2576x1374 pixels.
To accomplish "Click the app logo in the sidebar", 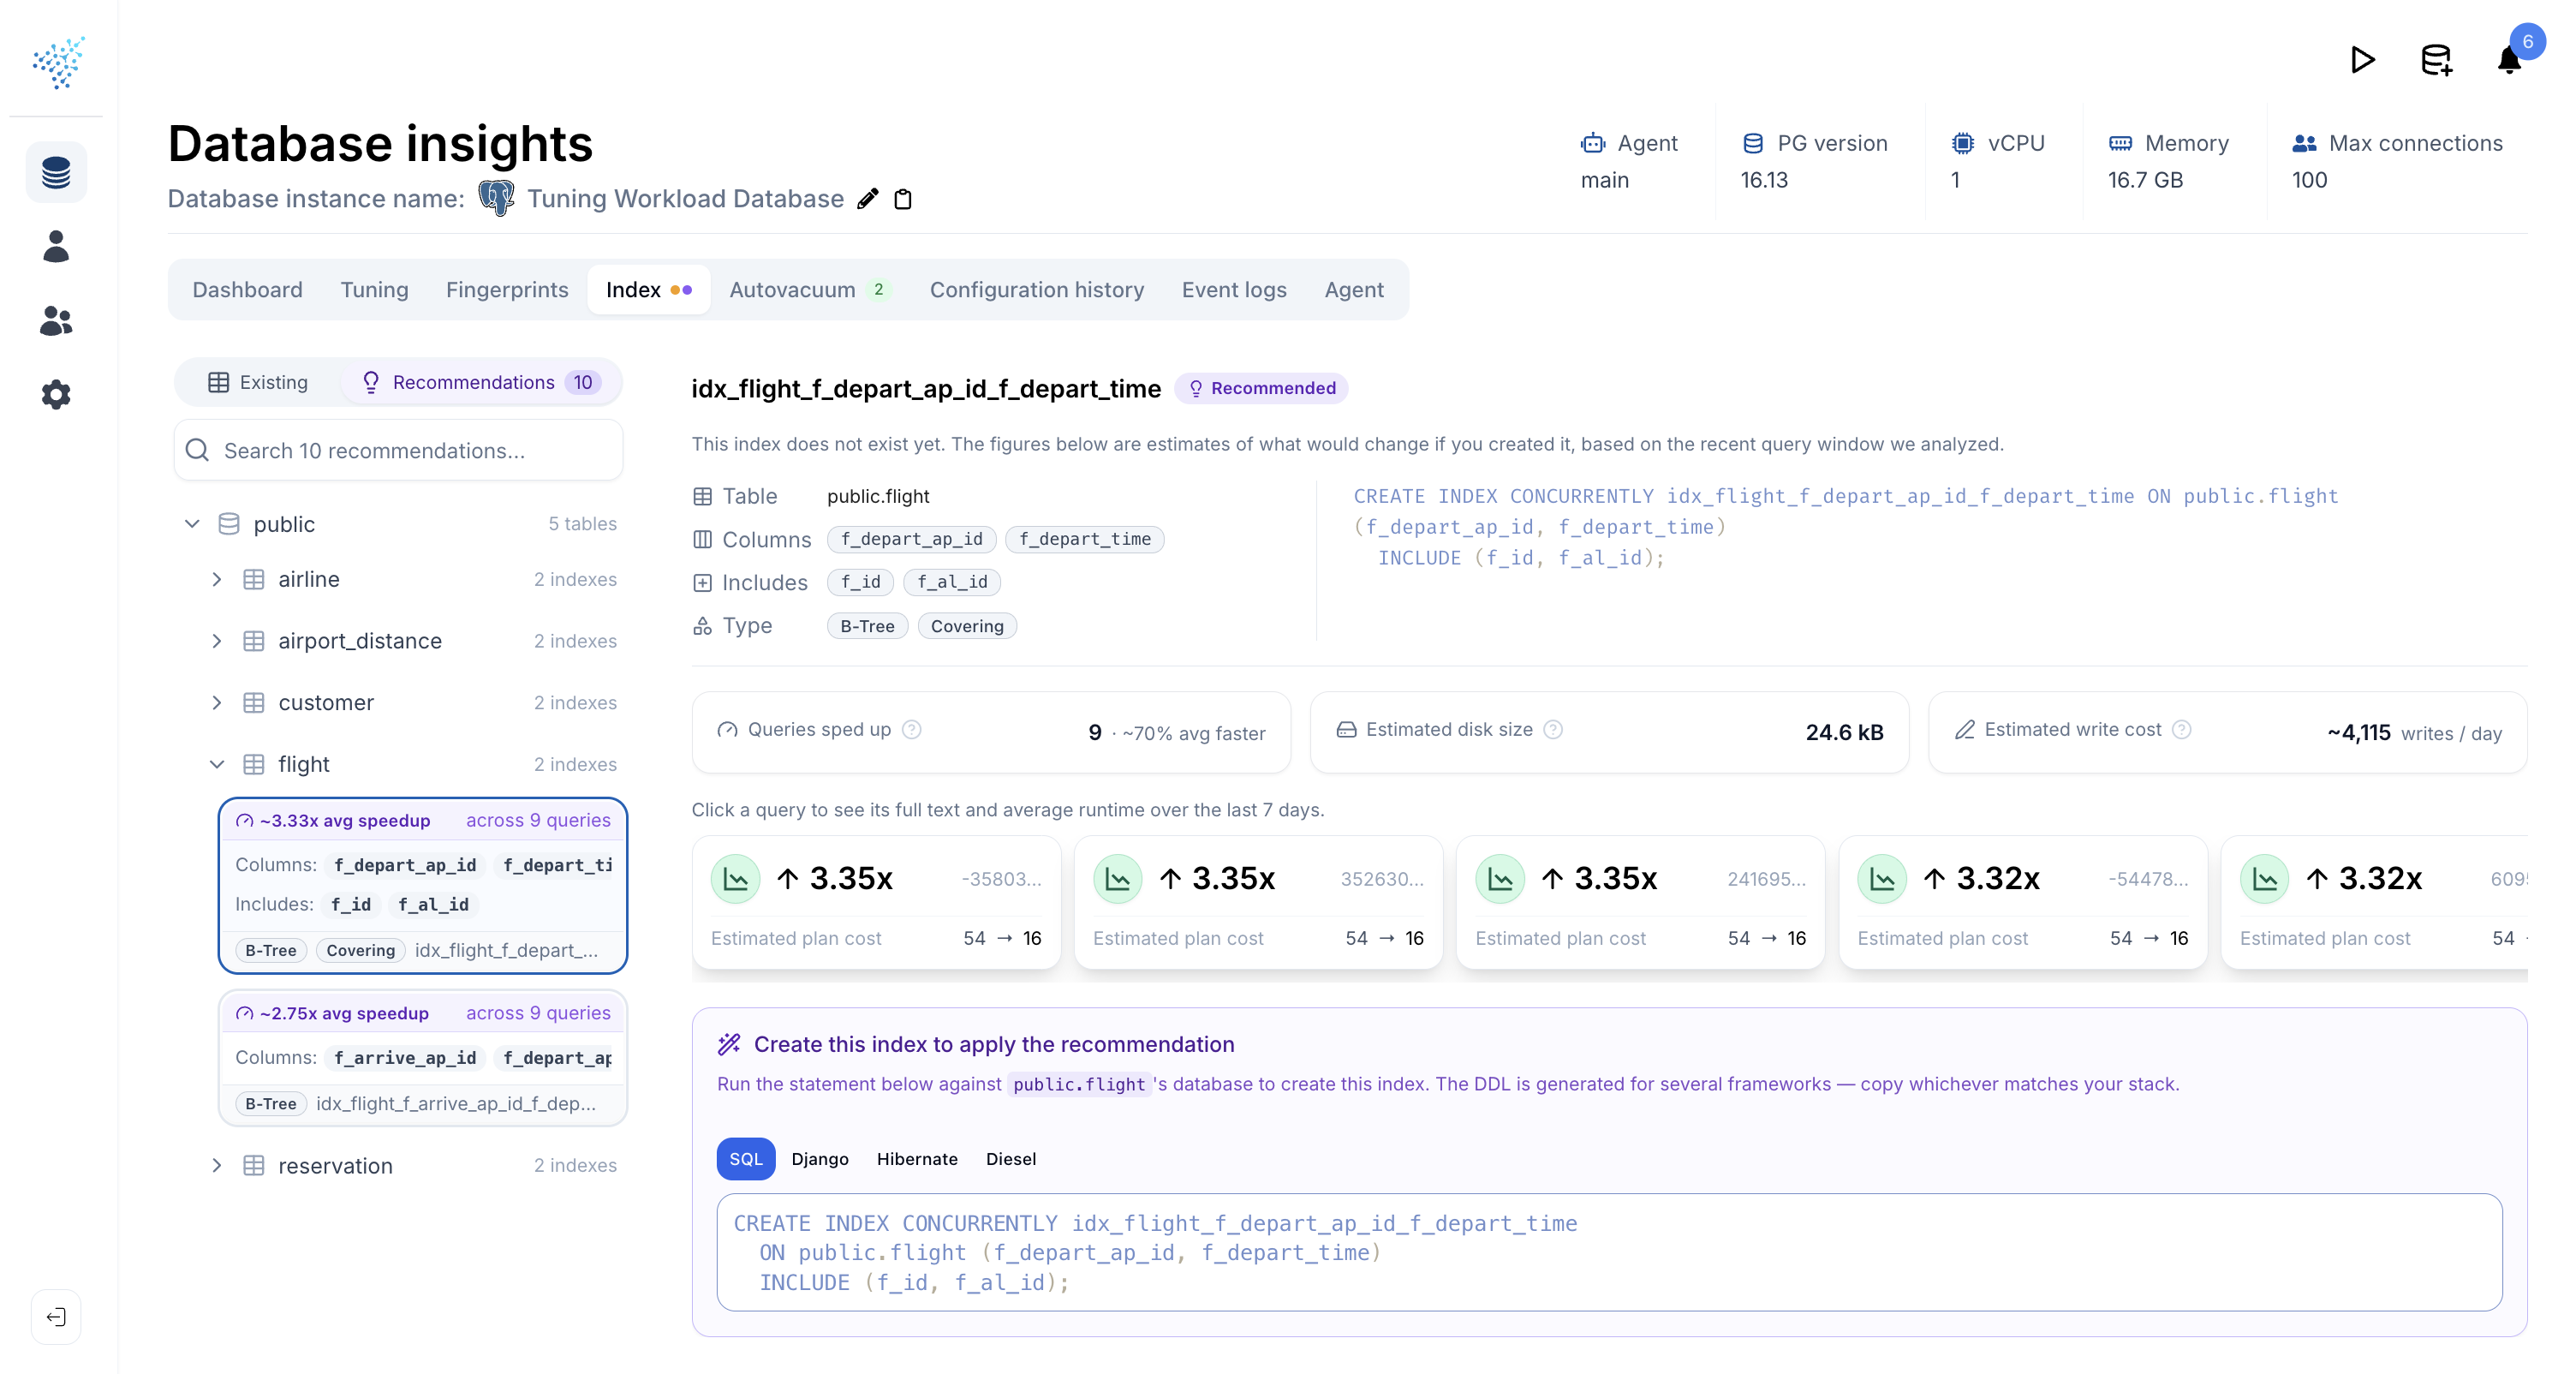I will pyautogui.click(x=58, y=62).
